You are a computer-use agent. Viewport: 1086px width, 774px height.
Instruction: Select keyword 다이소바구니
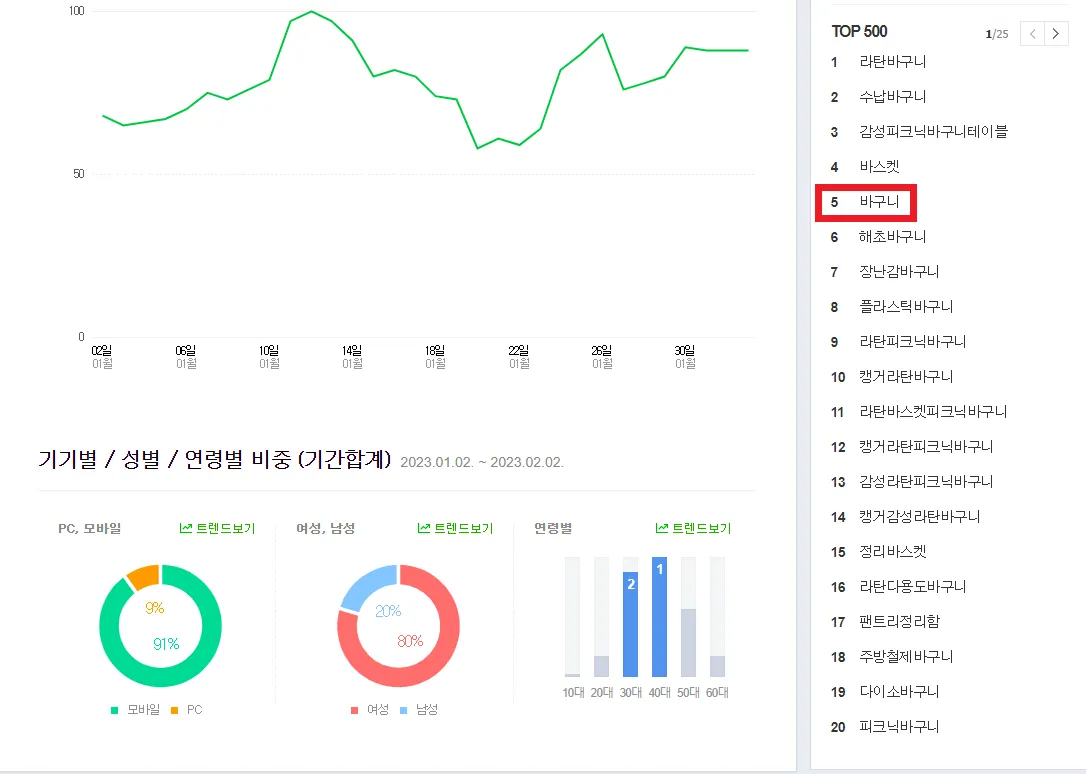coord(900,692)
